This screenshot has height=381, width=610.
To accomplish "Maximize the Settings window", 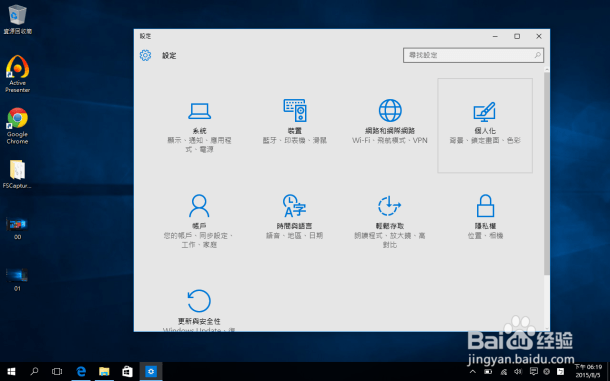I will (x=517, y=36).
